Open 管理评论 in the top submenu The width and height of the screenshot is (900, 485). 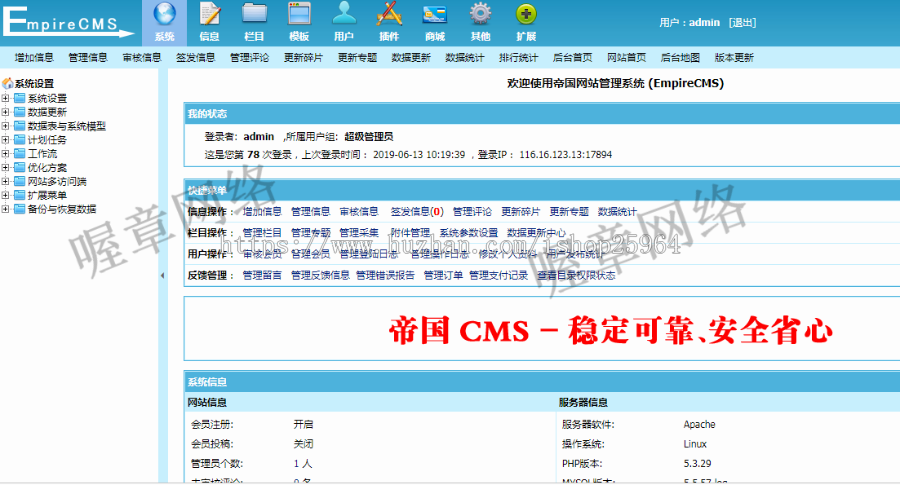(x=249, y=57)
